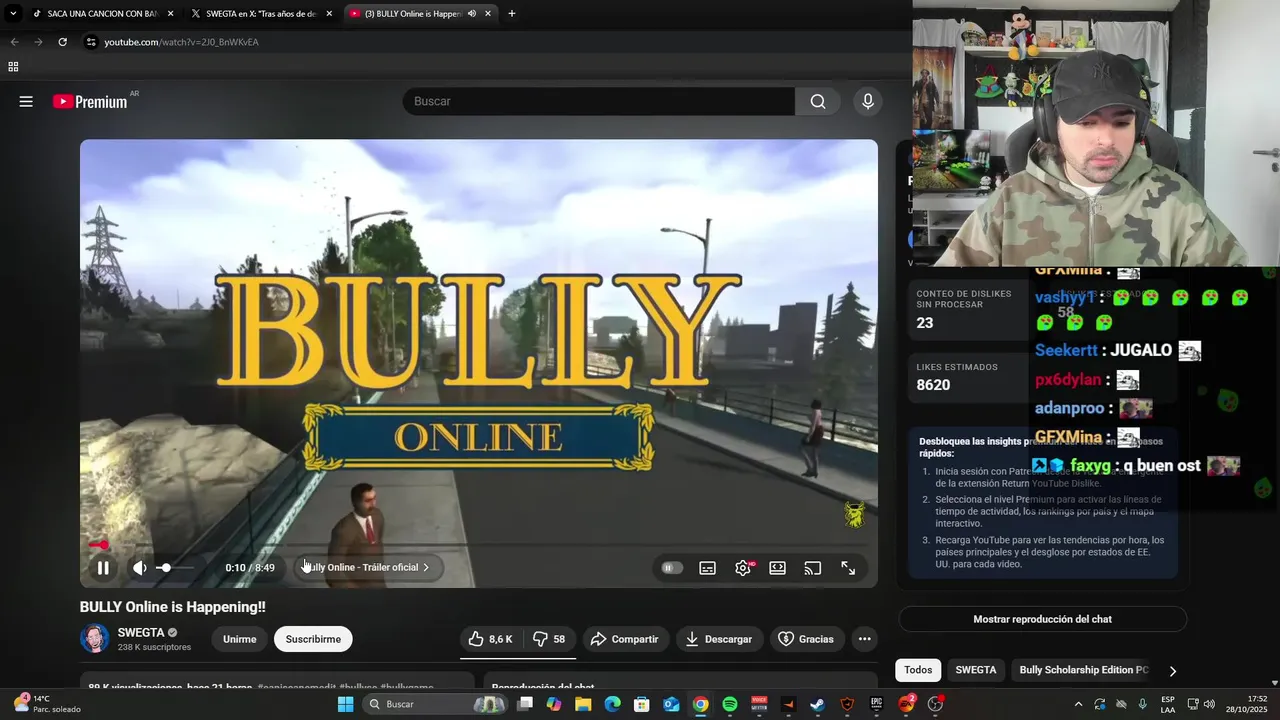The height and width of the screenshot is (720, 1280).
Task: Expand the Bully Online - Tráiler oficial chapter
Action: (366, 567)
